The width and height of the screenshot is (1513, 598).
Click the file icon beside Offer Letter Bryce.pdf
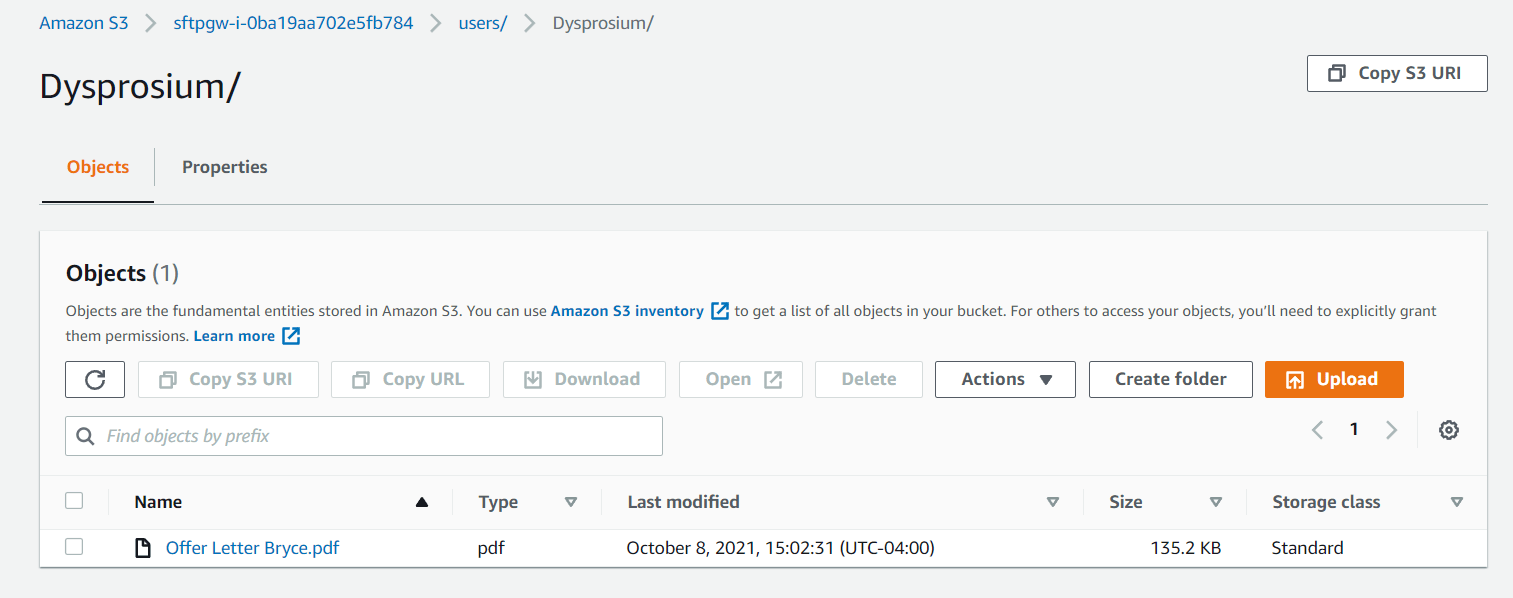click(143, 547)
